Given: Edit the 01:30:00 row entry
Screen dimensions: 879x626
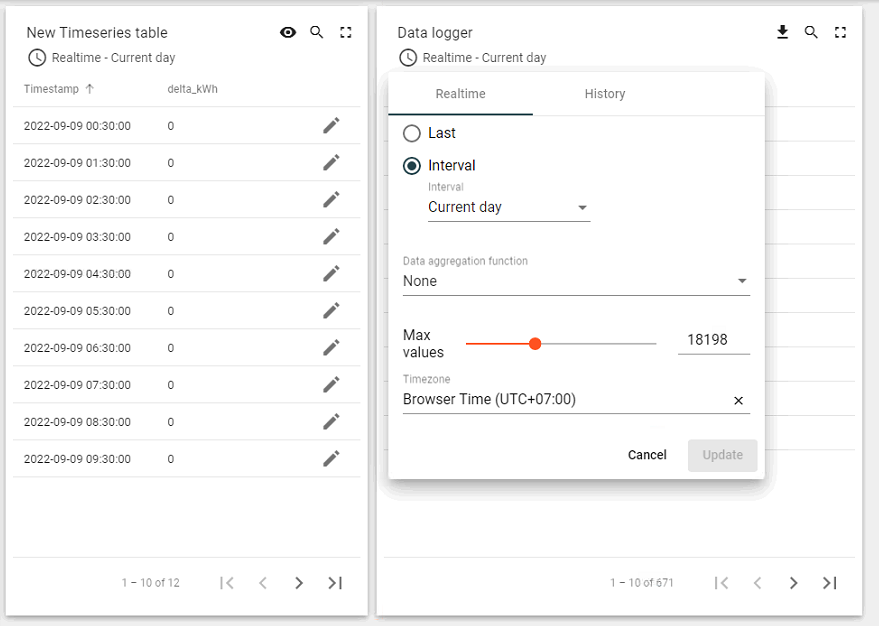Looking at the screenshot, I should [x=331, y=163].
